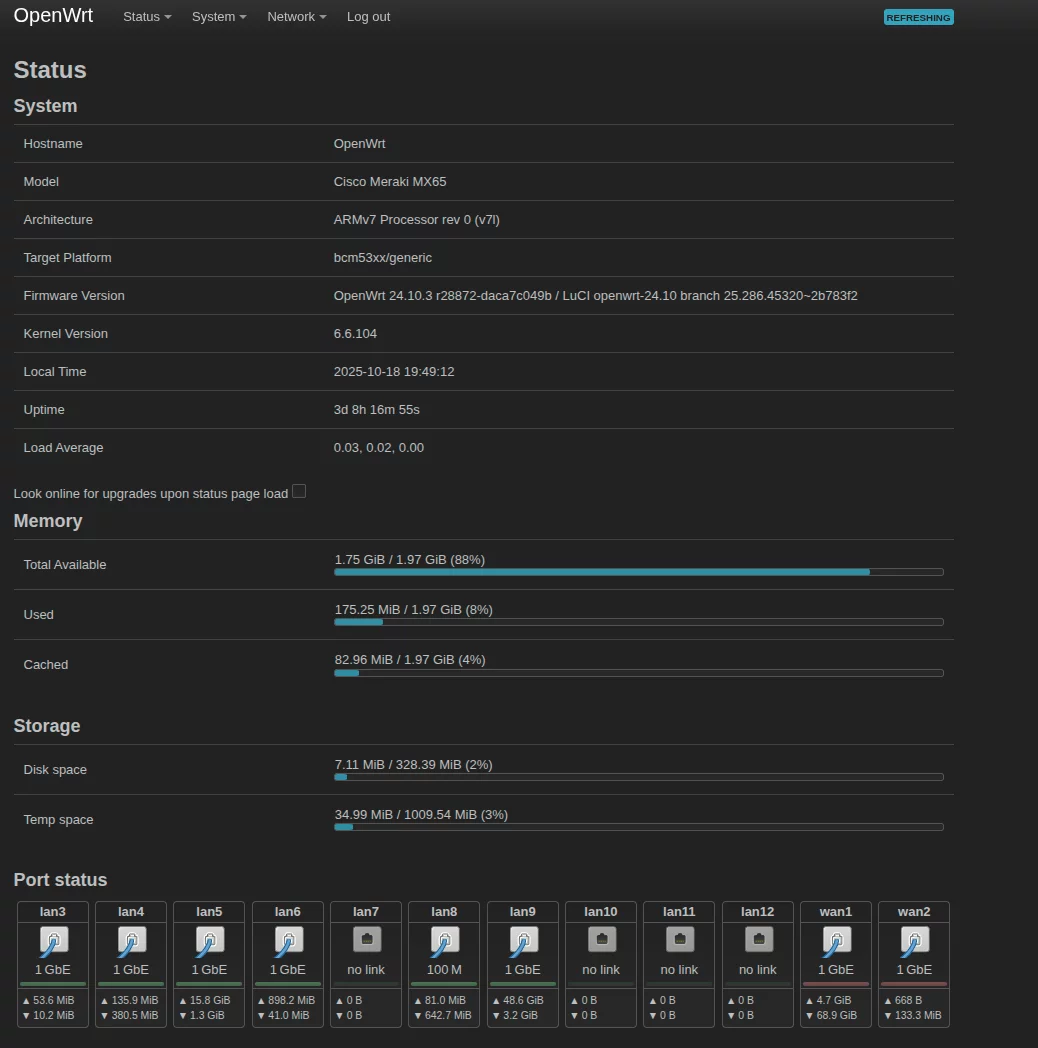Click the disconnected lan7 port icon
Image resolution: width=1038 pixels, height=1048 pixels.
pos(366,940)
